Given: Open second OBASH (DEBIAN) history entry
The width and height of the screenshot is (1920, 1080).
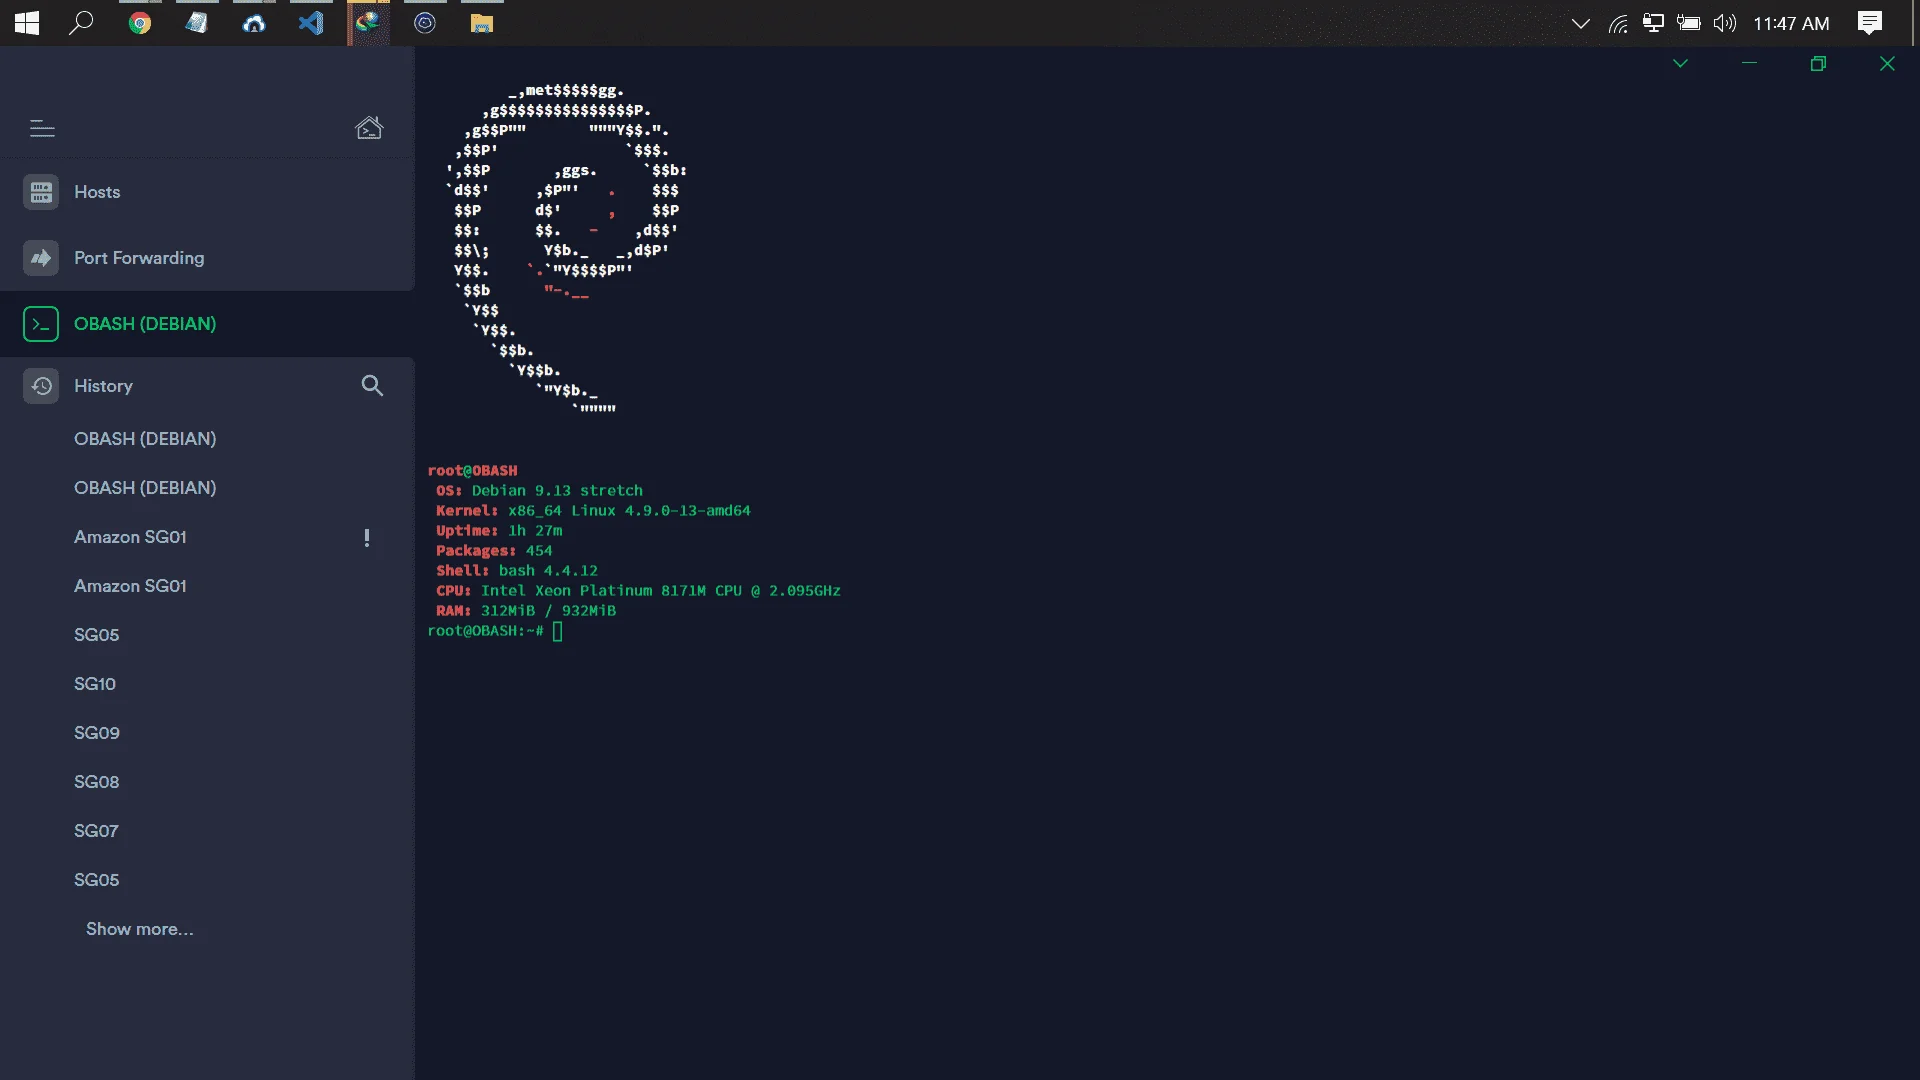Looking at the screenshot, I should pyautogui.click(x=145, y=488).
